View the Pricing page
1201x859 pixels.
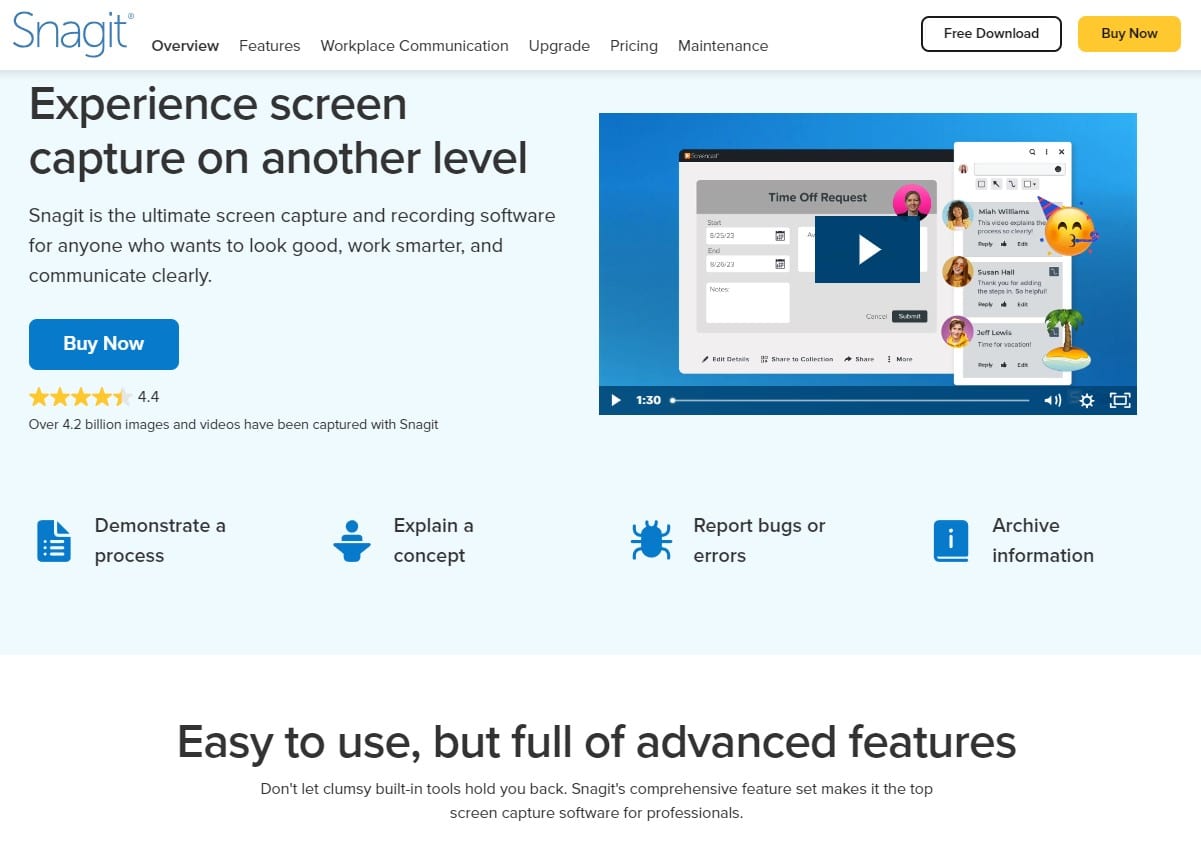[x=634, y=46]
